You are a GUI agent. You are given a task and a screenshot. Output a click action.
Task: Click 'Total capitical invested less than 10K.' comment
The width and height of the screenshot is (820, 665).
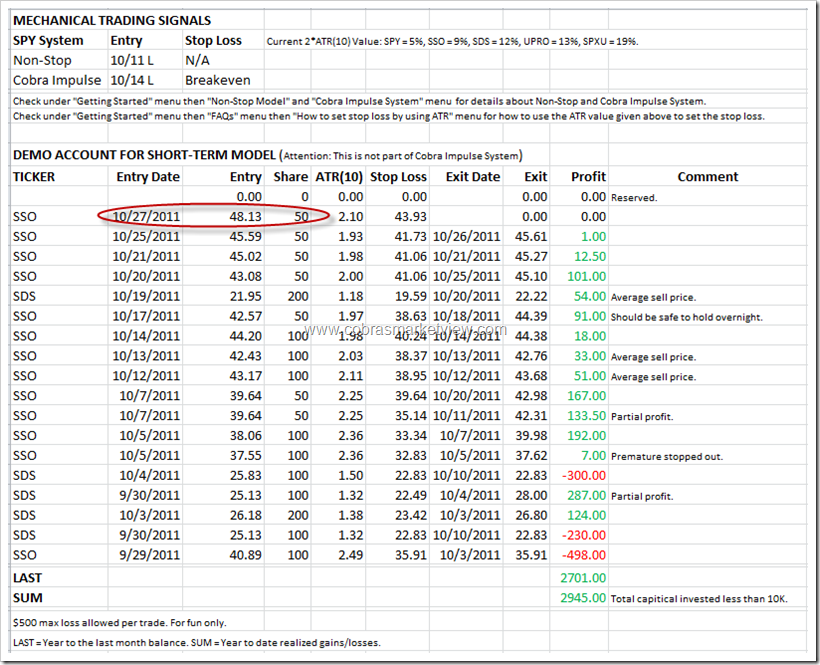point(699,599)
